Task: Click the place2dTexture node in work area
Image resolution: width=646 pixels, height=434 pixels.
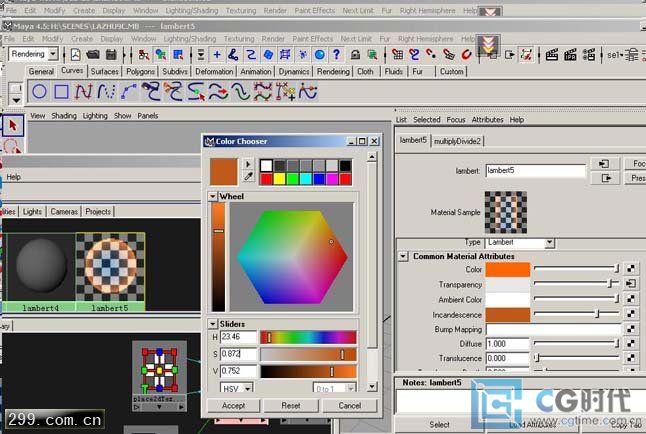Action: pyautogui.click(x=159, y=376)
